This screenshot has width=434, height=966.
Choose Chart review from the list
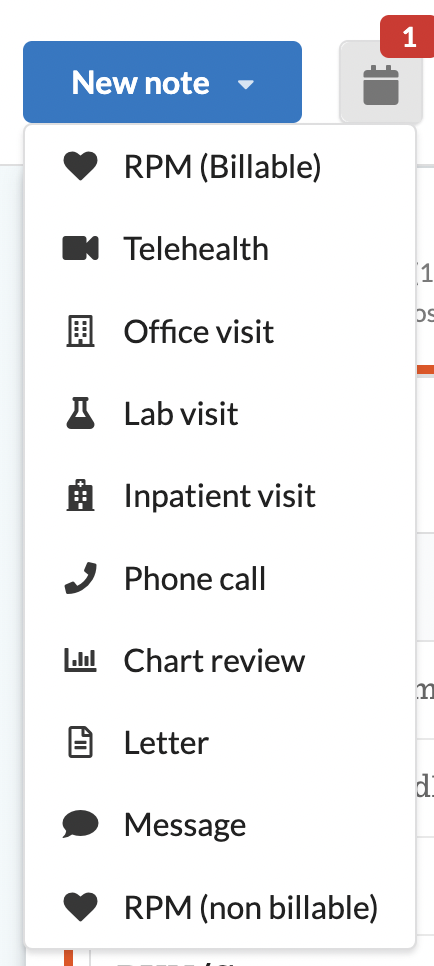(220, 660)
